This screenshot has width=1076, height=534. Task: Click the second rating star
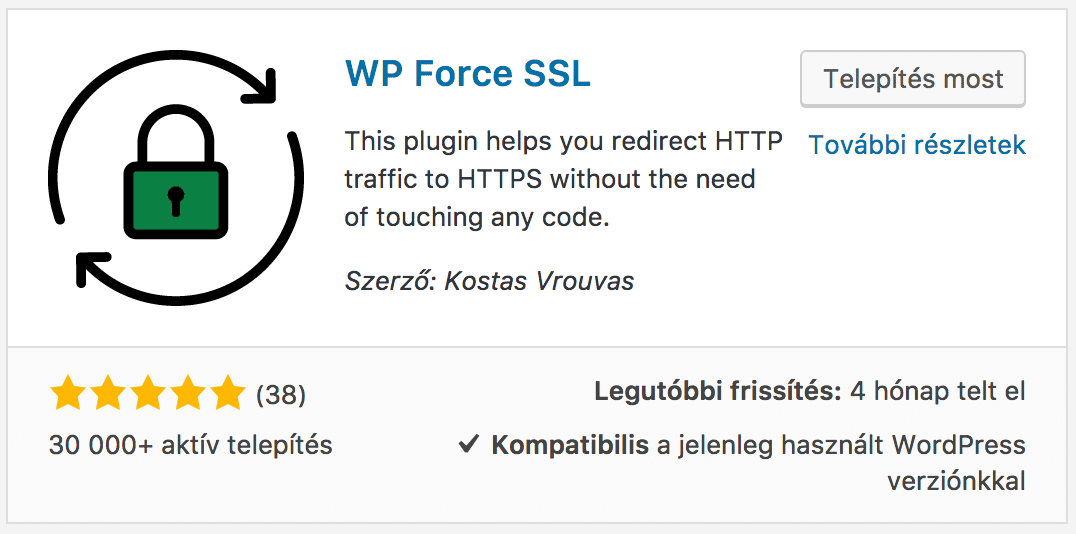(108, 394)
